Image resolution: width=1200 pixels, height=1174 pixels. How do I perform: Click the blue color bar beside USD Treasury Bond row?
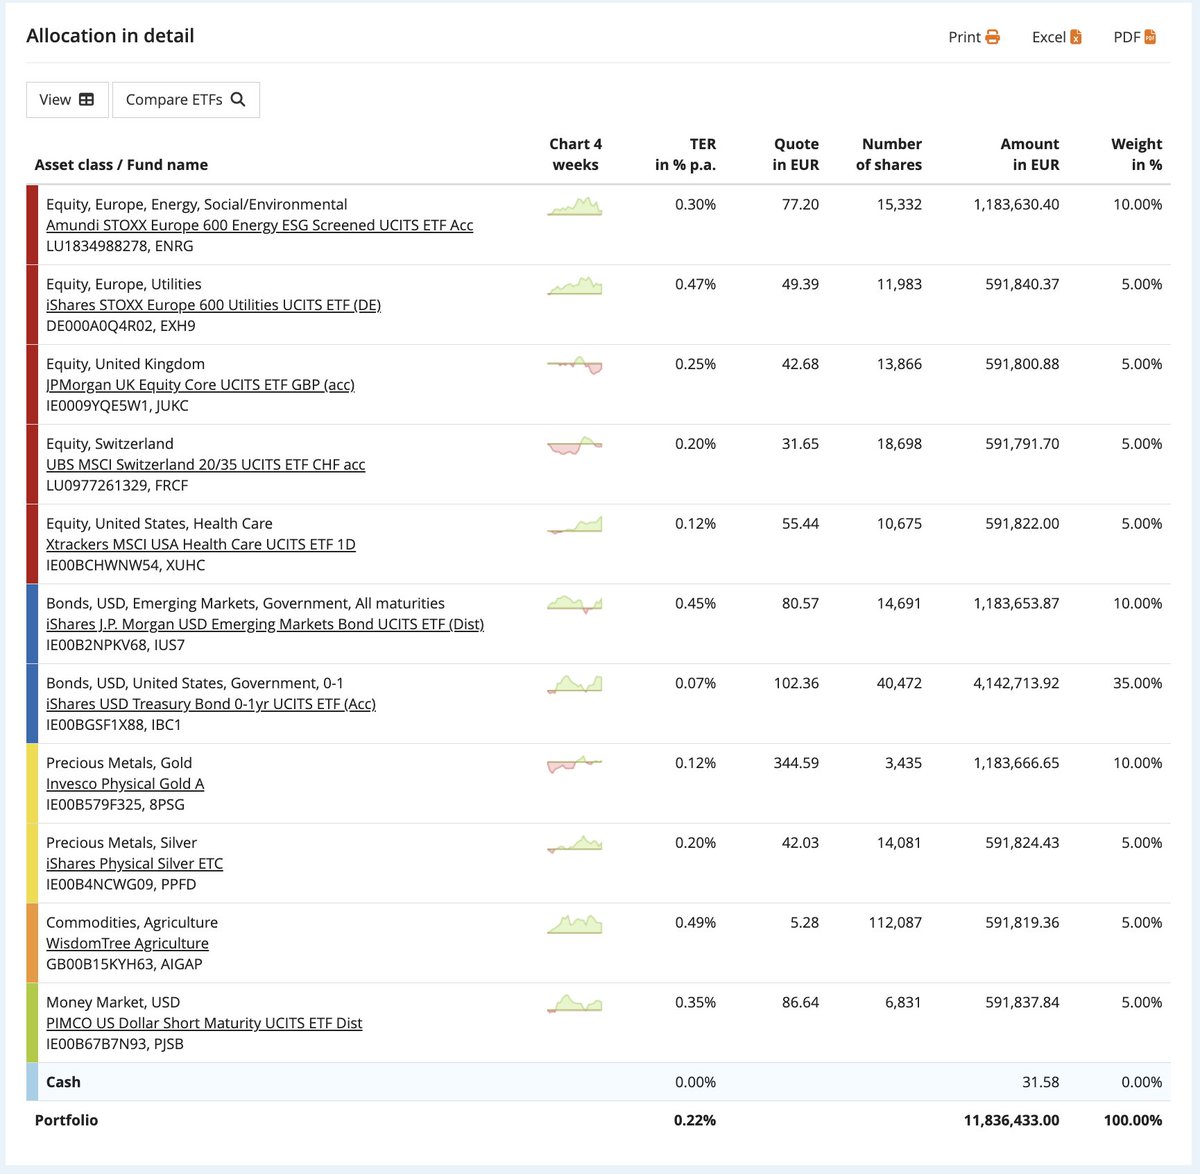pos(32,704)
